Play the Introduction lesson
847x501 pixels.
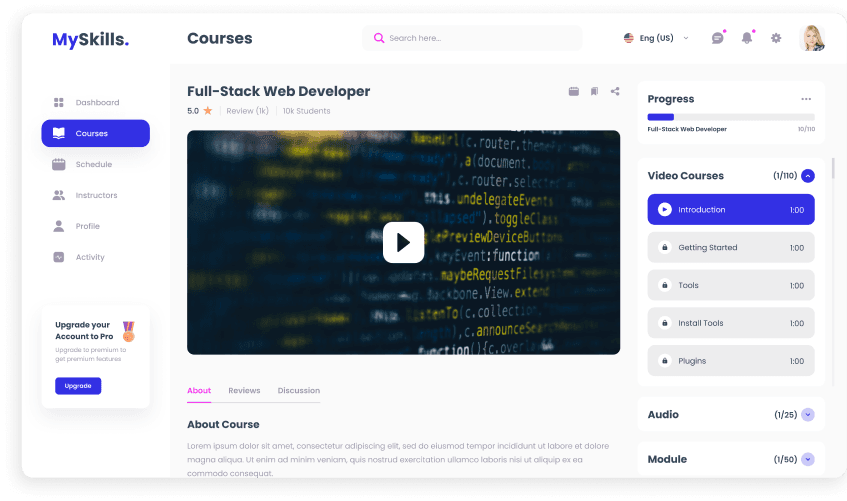[731, 210]
